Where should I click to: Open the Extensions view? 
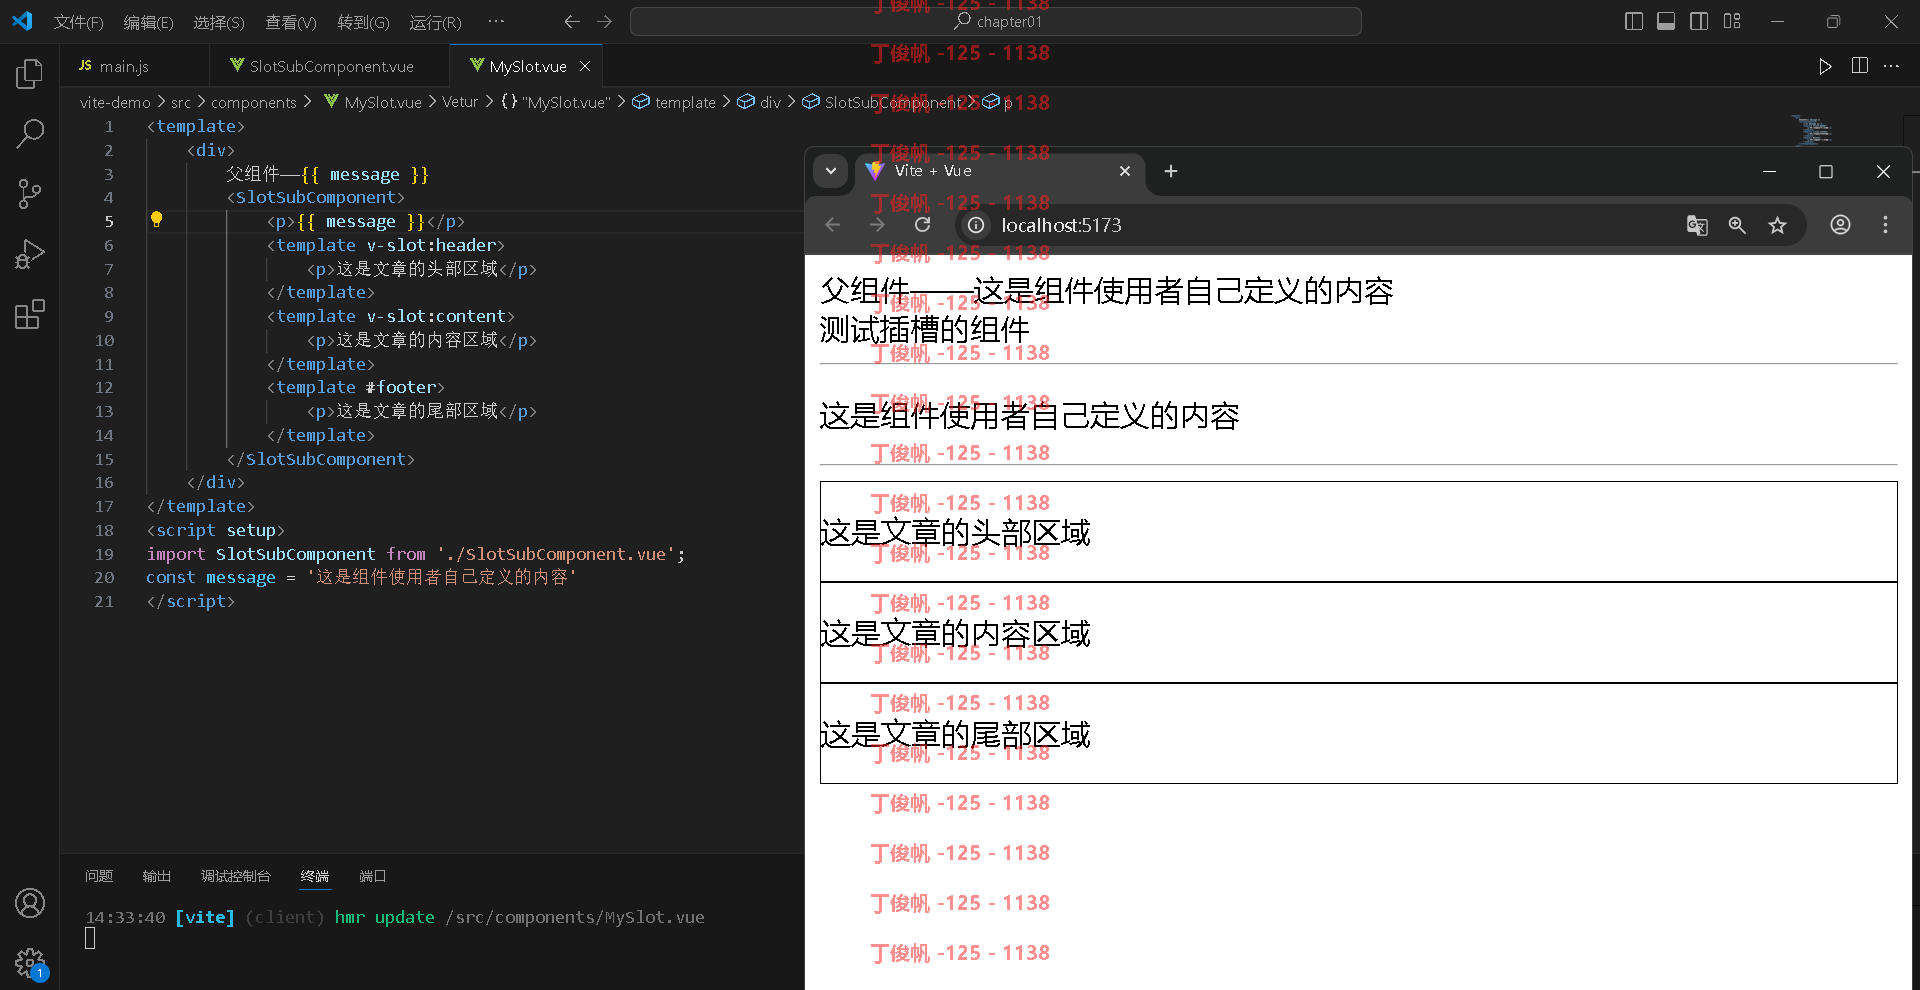click(x=30, y=315)
